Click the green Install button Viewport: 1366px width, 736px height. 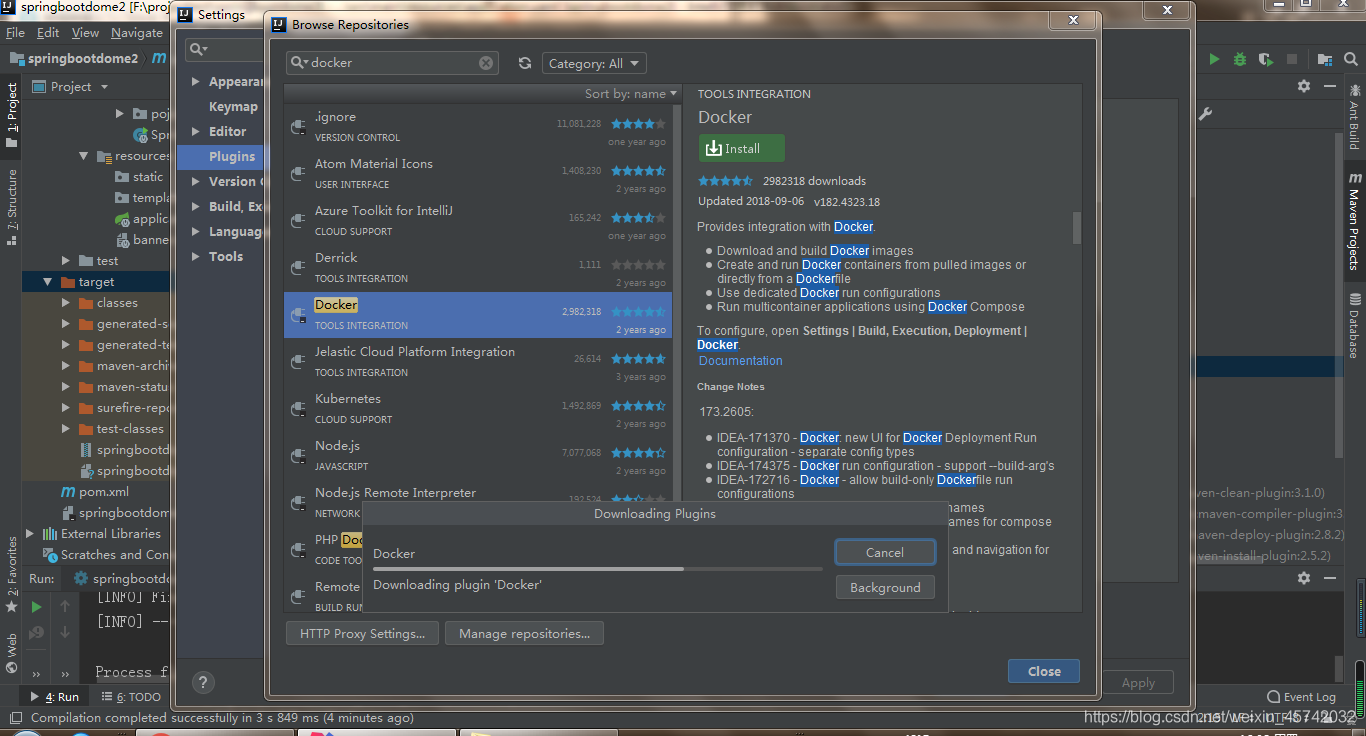(742, 148)
